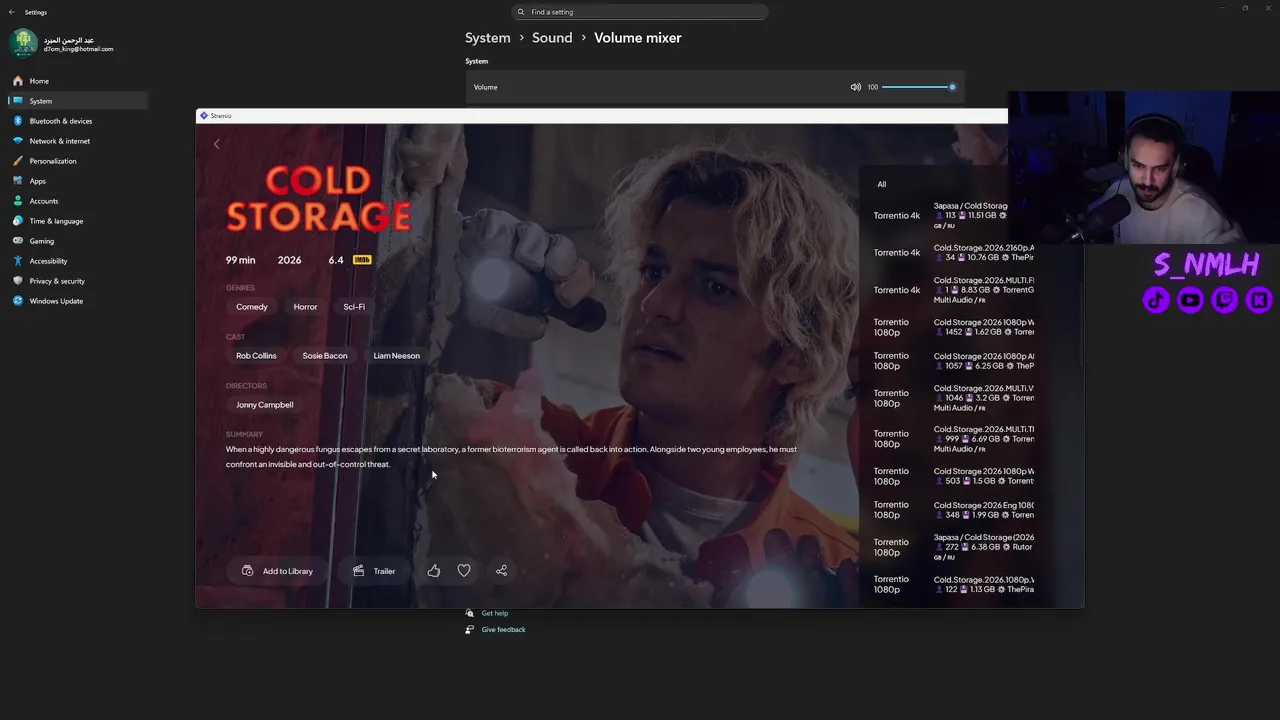Select the Comedy genre tag
Viewport: 1280px width, 720px height.
pyautogui.click(x=252, y=307)
